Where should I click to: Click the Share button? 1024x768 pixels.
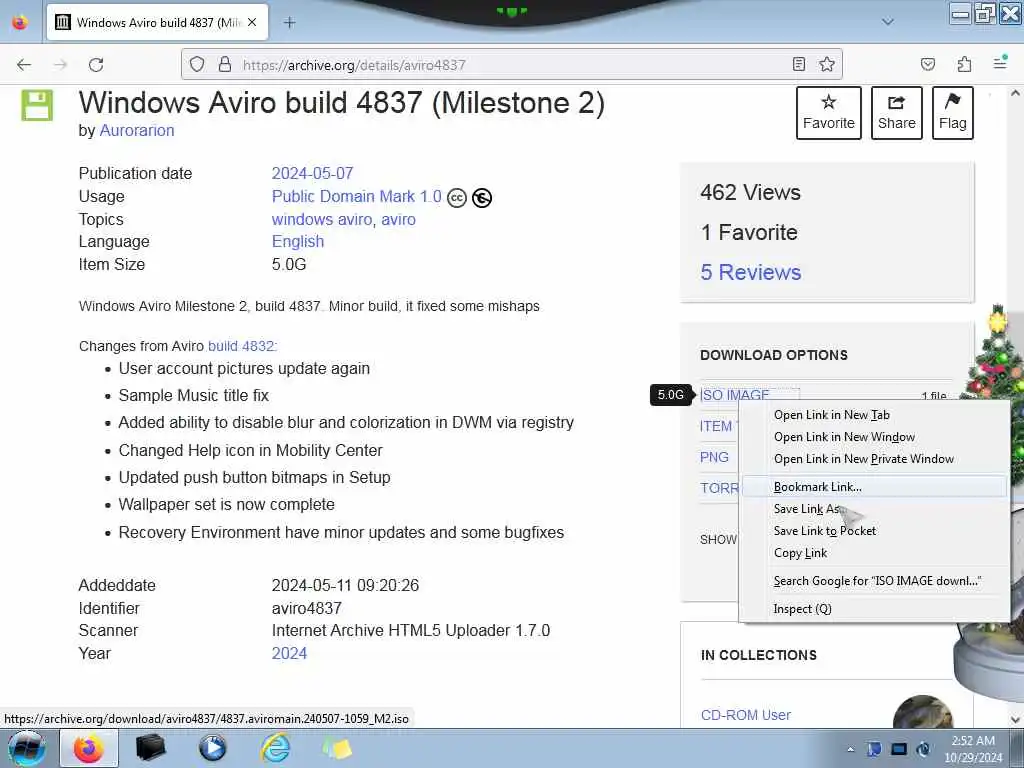[x=897, y=113]
